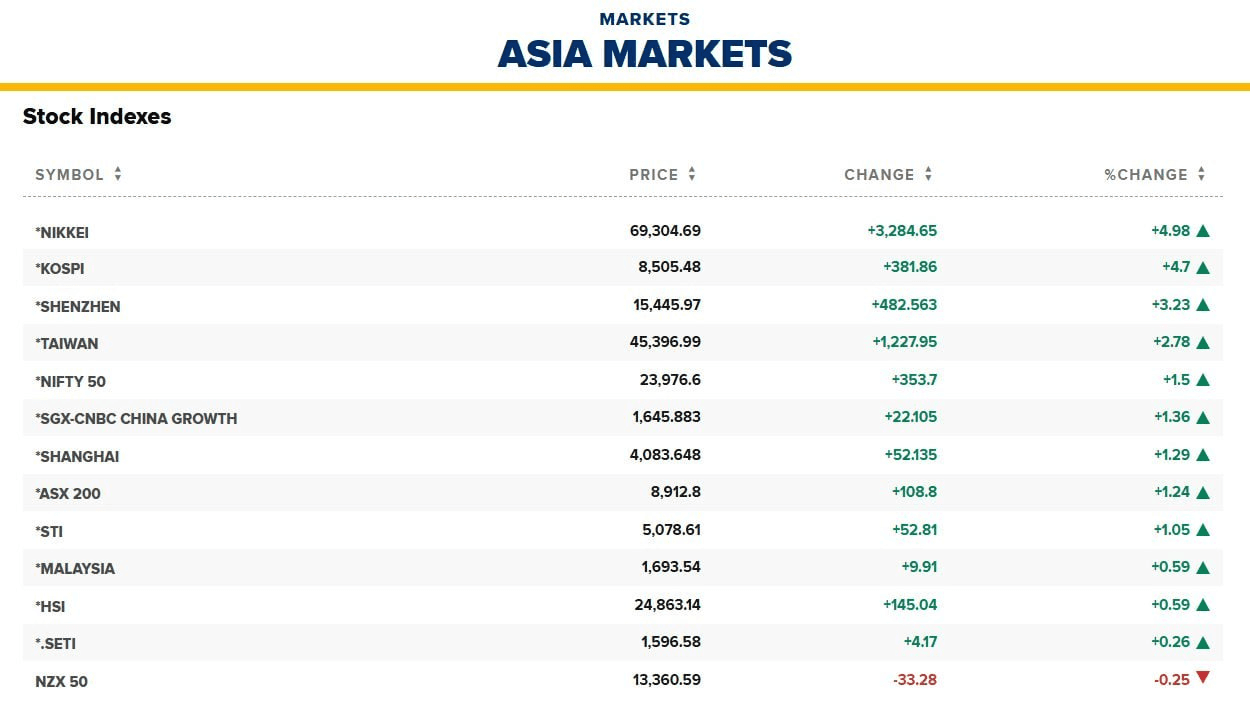Select the NIFTY 50 symbol

coord(70,382)
